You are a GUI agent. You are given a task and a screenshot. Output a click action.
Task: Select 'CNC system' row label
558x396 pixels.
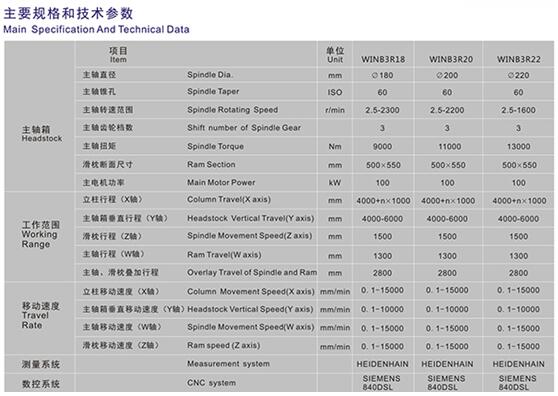pyautogui.click(x=211, y=383)
